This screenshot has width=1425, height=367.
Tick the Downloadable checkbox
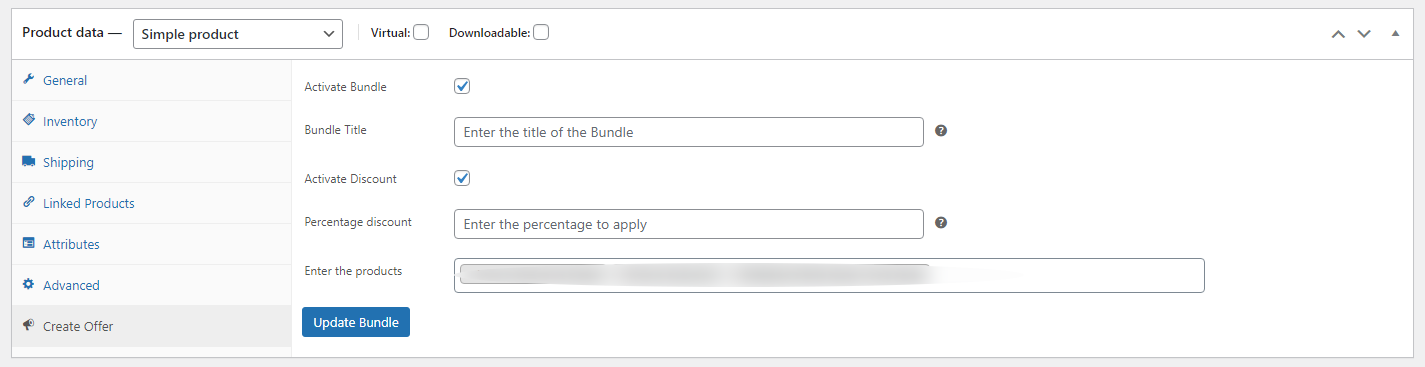click(x=541, y=32)
